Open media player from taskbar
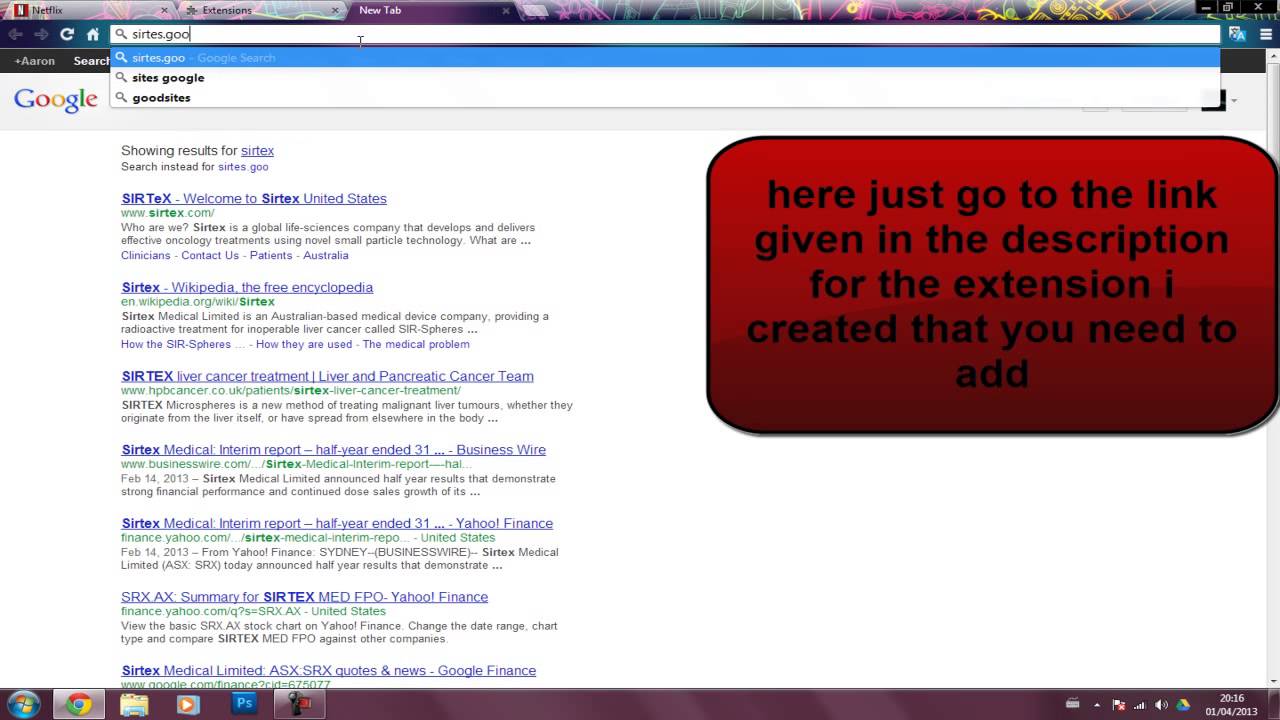Image resolution: width=1280 pixels, height=720 pixels. pyautogui.click(x=187, y=704)
